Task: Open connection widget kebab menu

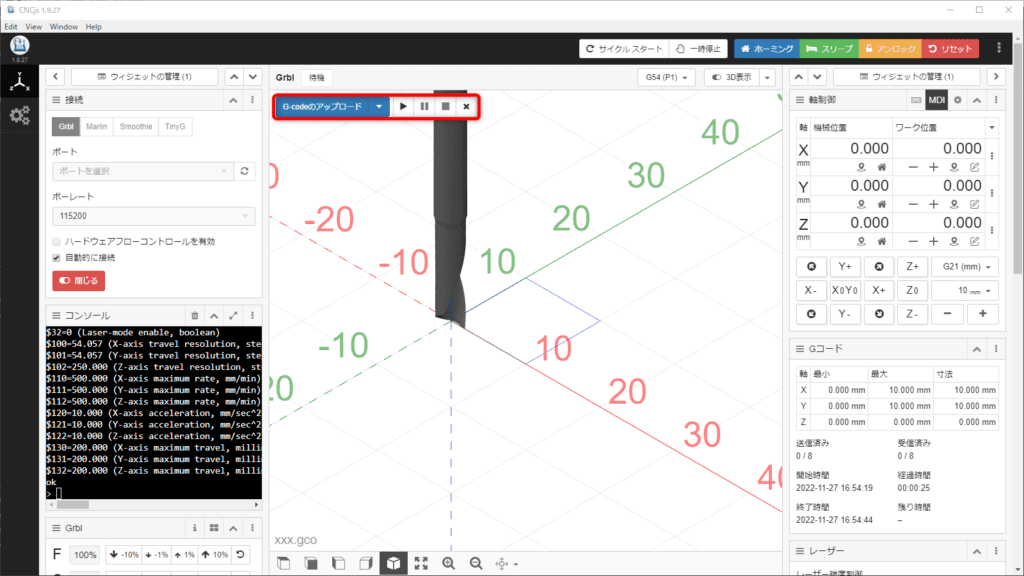Action: [253, 100]
